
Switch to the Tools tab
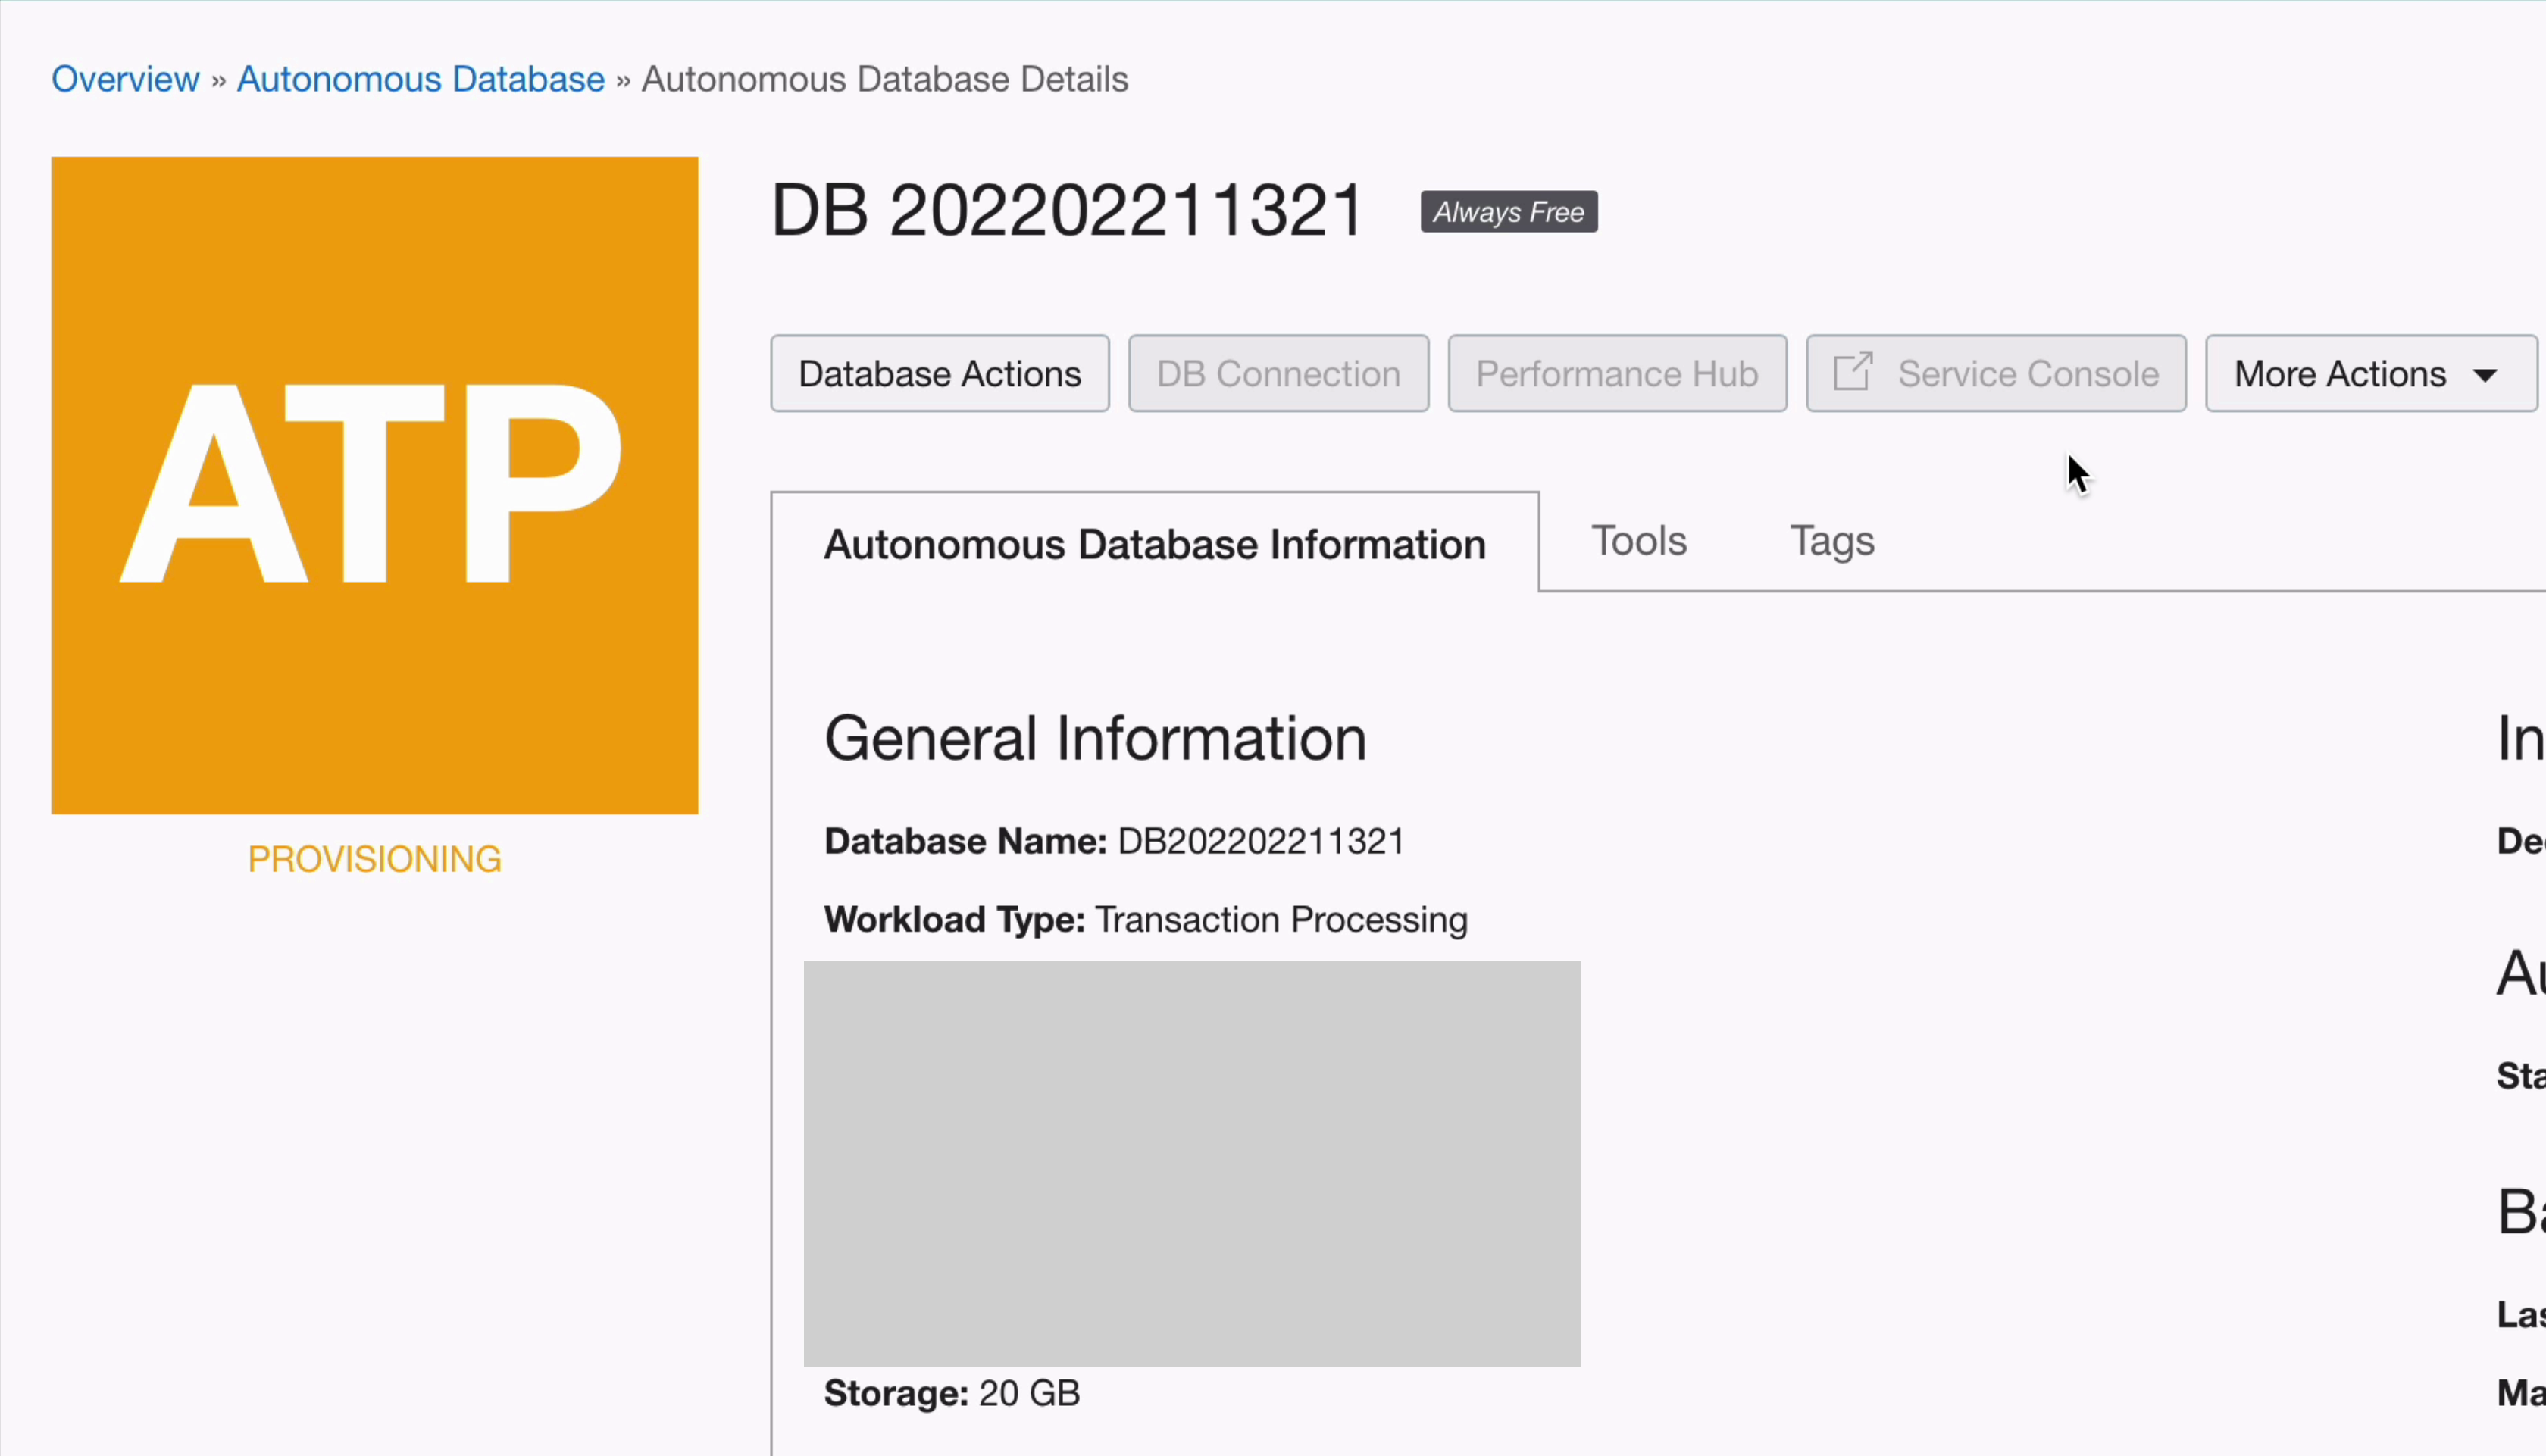[1638, 541]
